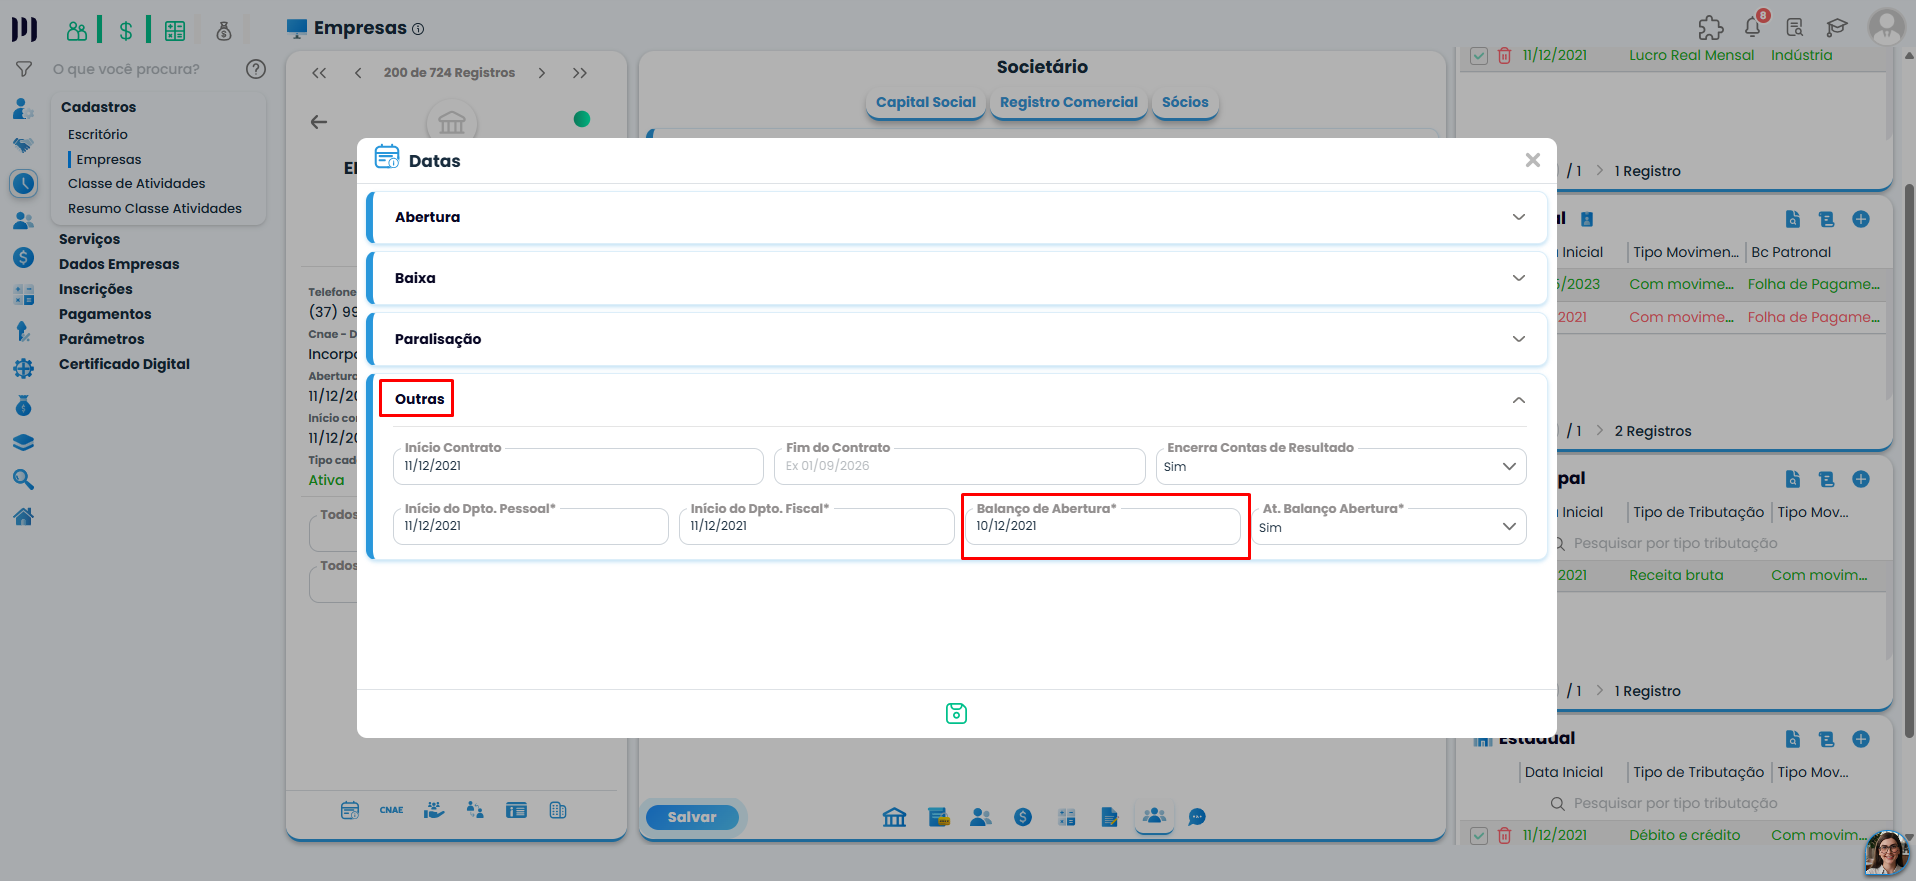
Task: Click the calendar dates icon in company card footer
Action: tap(350, 810)
